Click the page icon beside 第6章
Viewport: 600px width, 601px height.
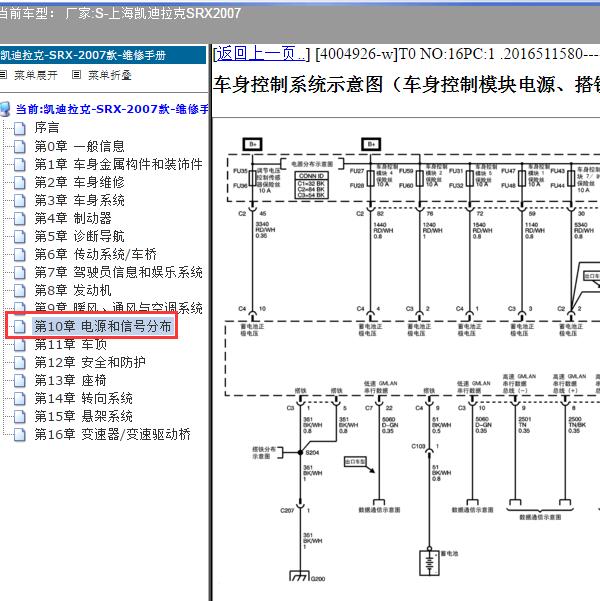point(20,255)
